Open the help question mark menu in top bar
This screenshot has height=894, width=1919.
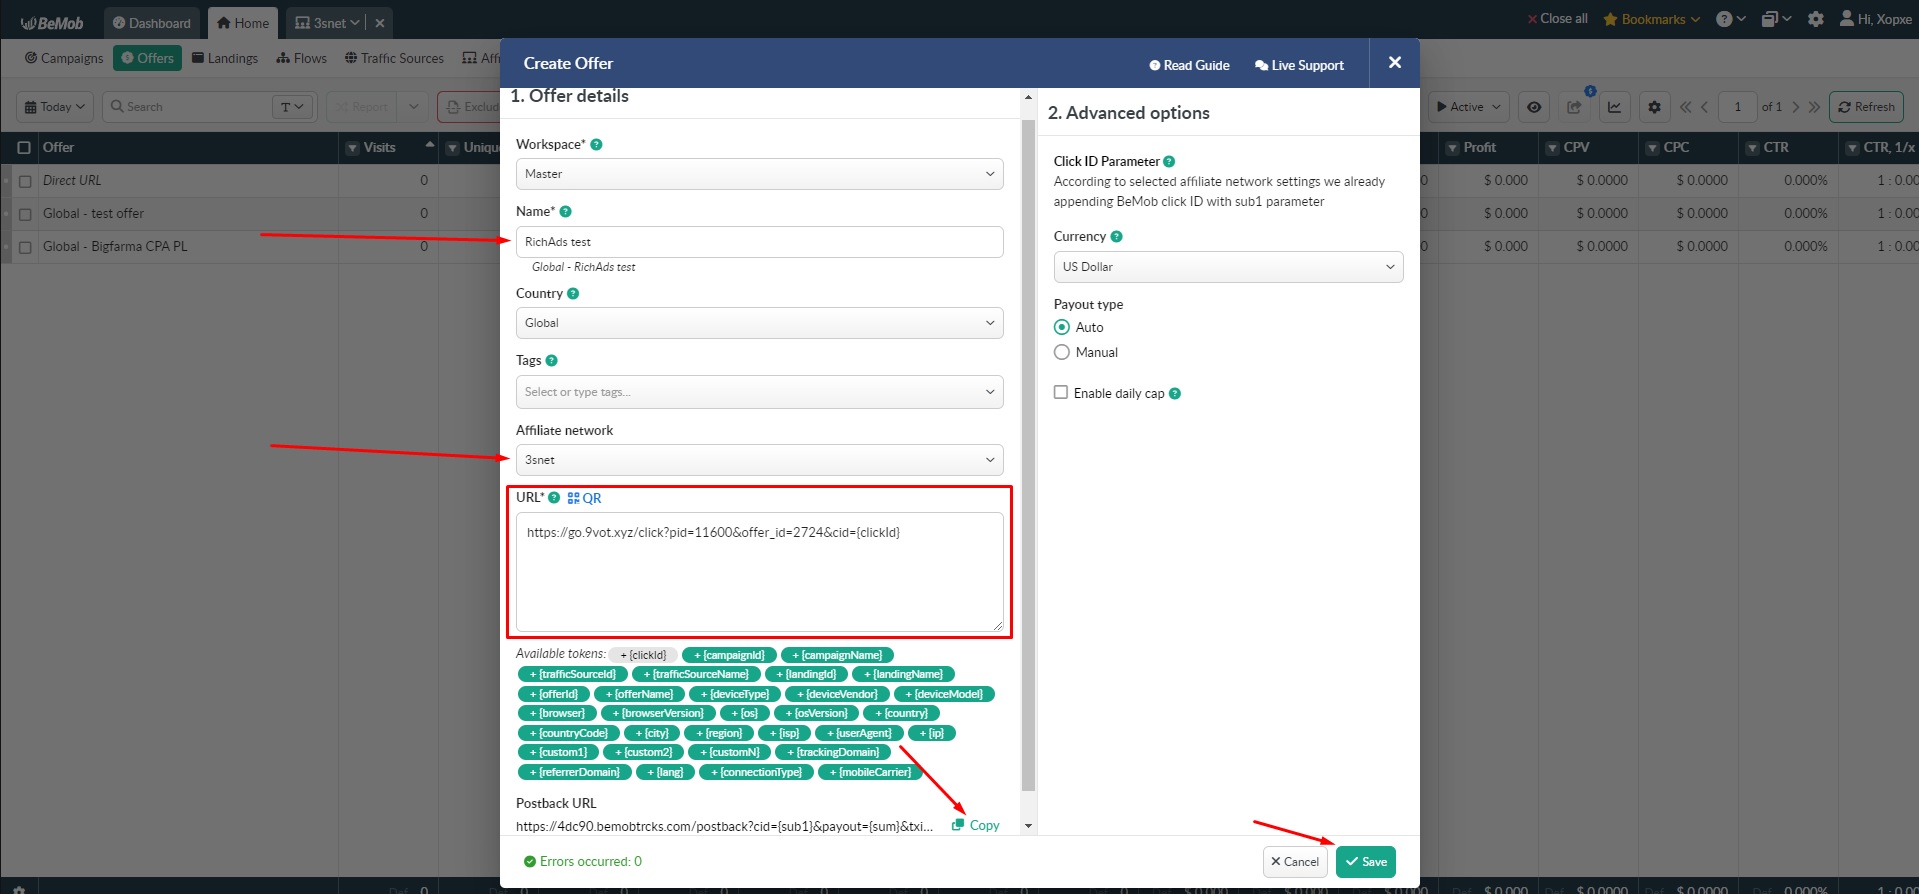click(1730, 19)
